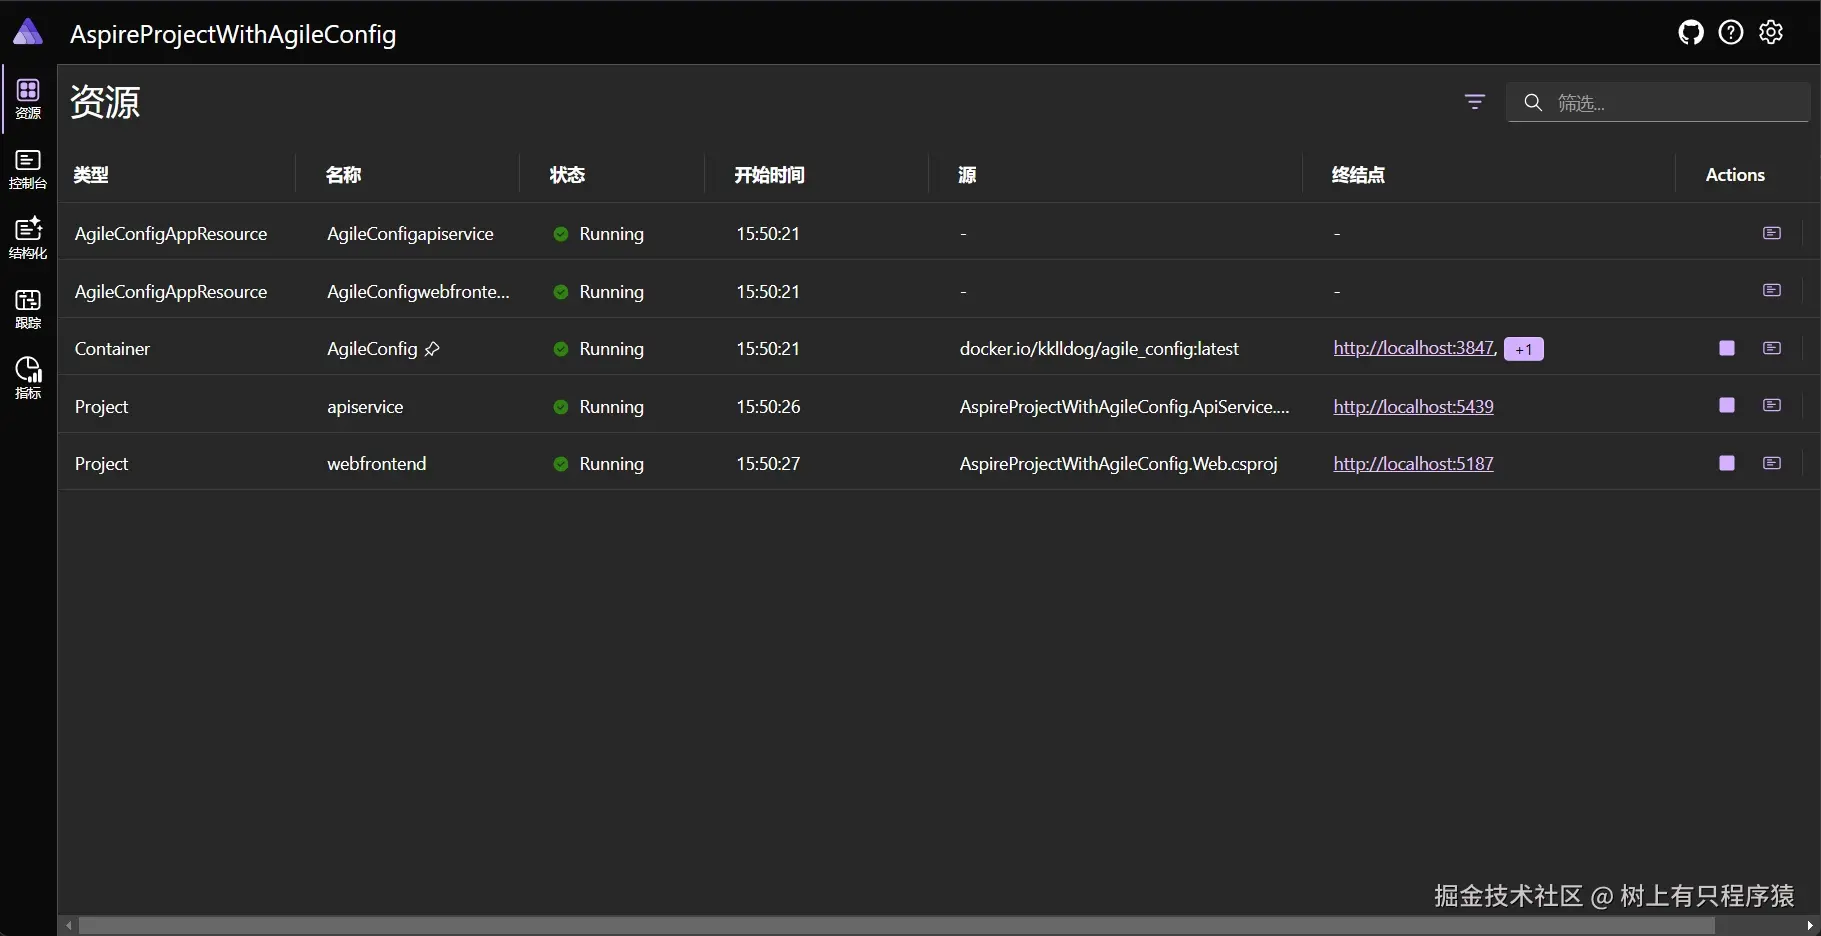Sort by the 开始时间 column header
1821x936 pixels.
coord(769,175)
